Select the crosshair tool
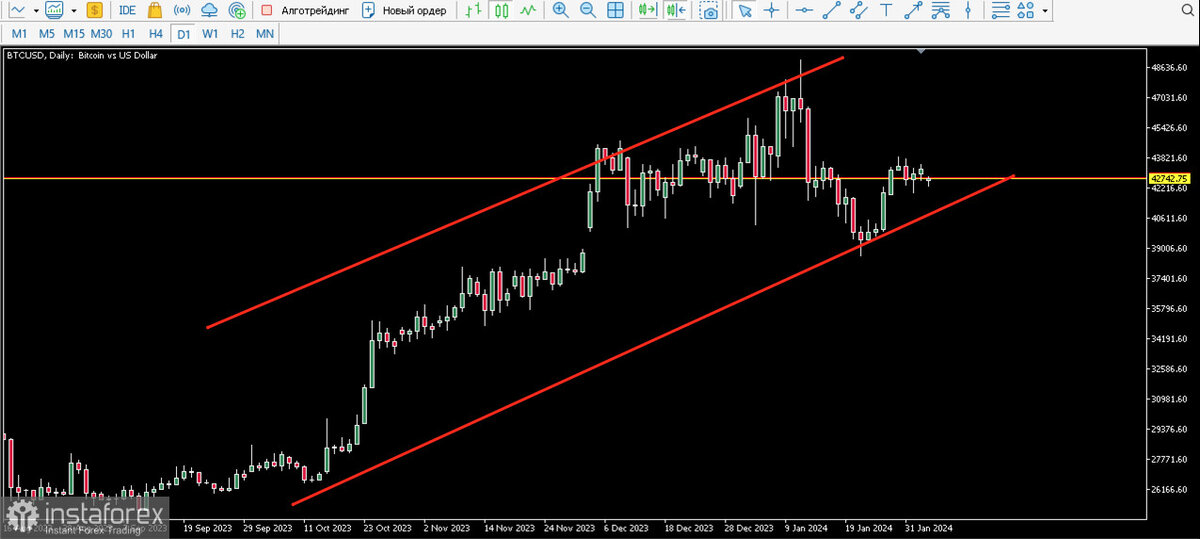The height and width of the screenshot is (539, 1200). (771, 10)
